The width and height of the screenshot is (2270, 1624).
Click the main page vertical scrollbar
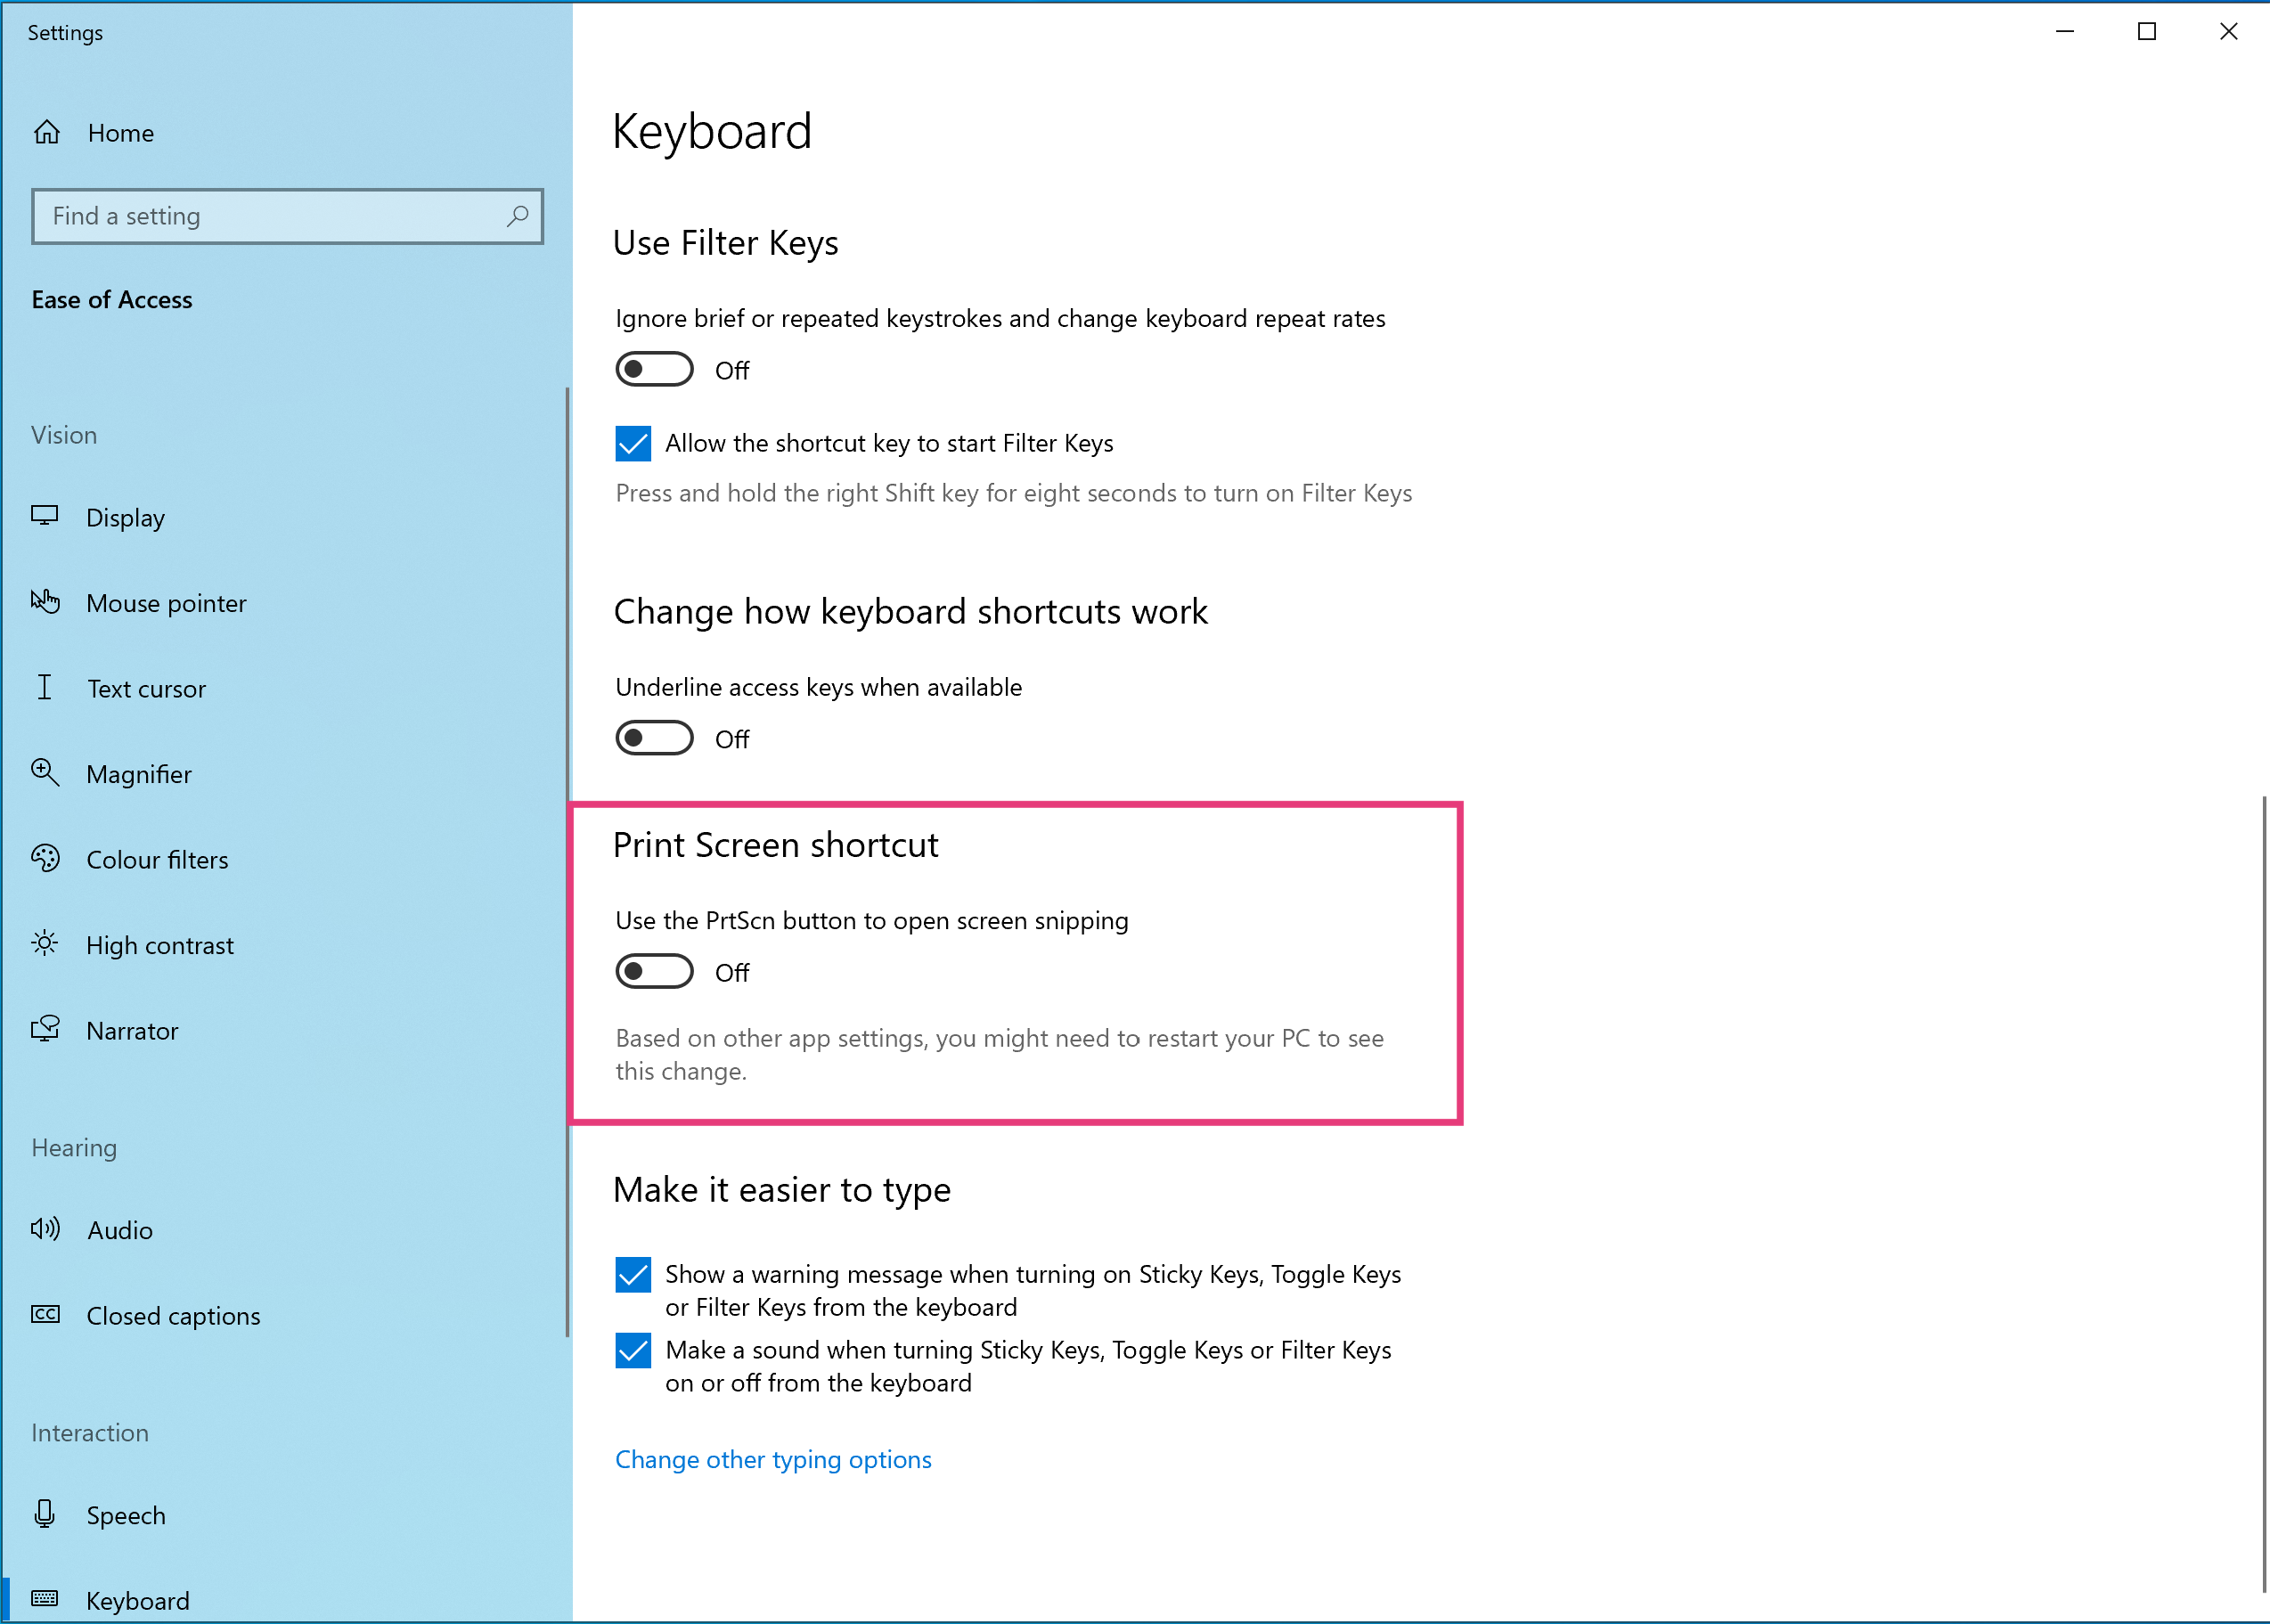[x=2264, y=1194]
